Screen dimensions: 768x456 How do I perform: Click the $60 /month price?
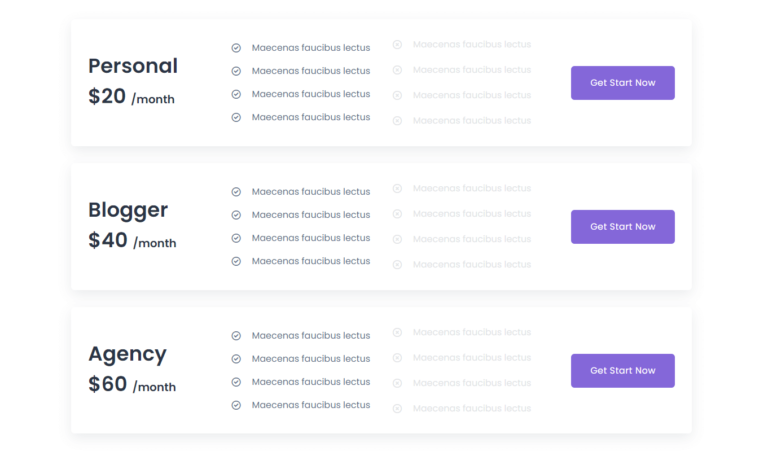pos(132,385)
